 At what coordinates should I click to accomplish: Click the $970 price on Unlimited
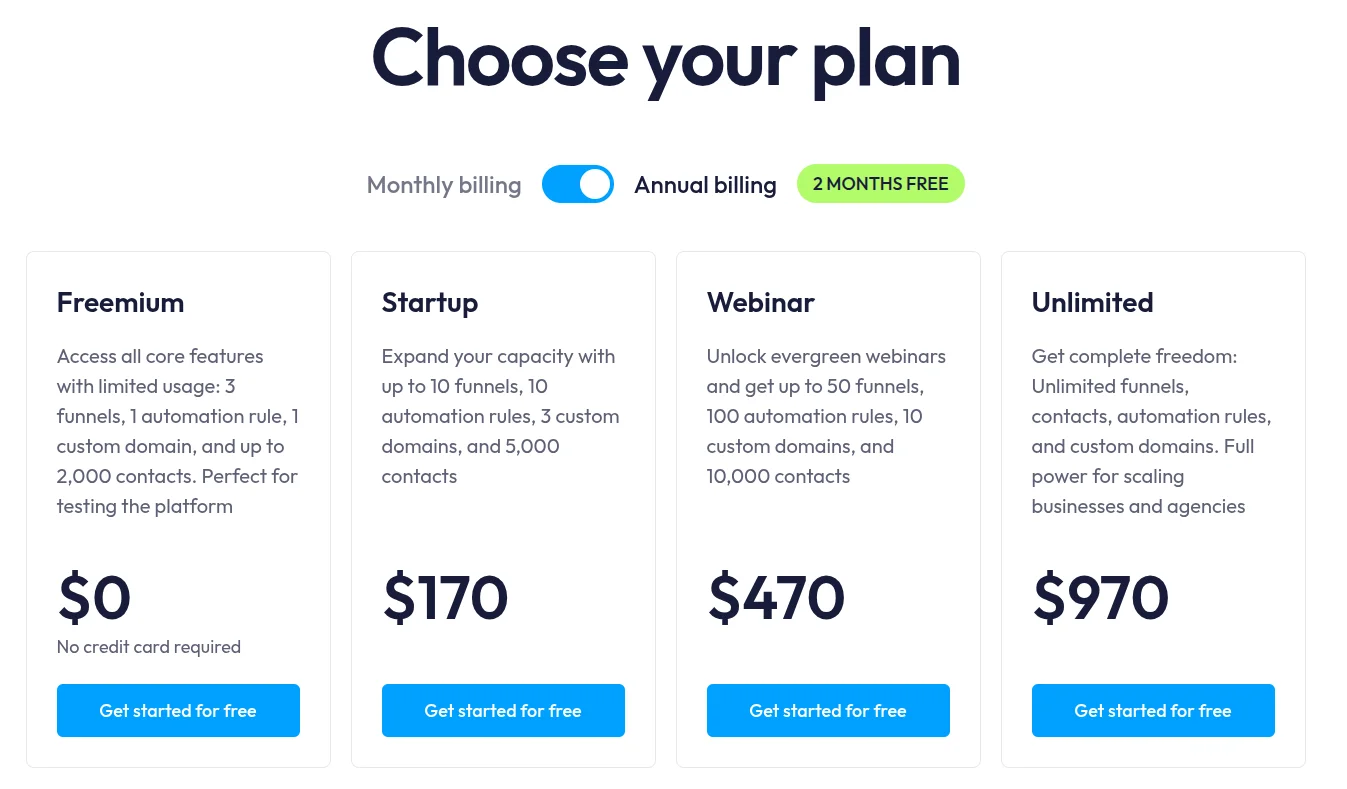[x=1100, y=597]
